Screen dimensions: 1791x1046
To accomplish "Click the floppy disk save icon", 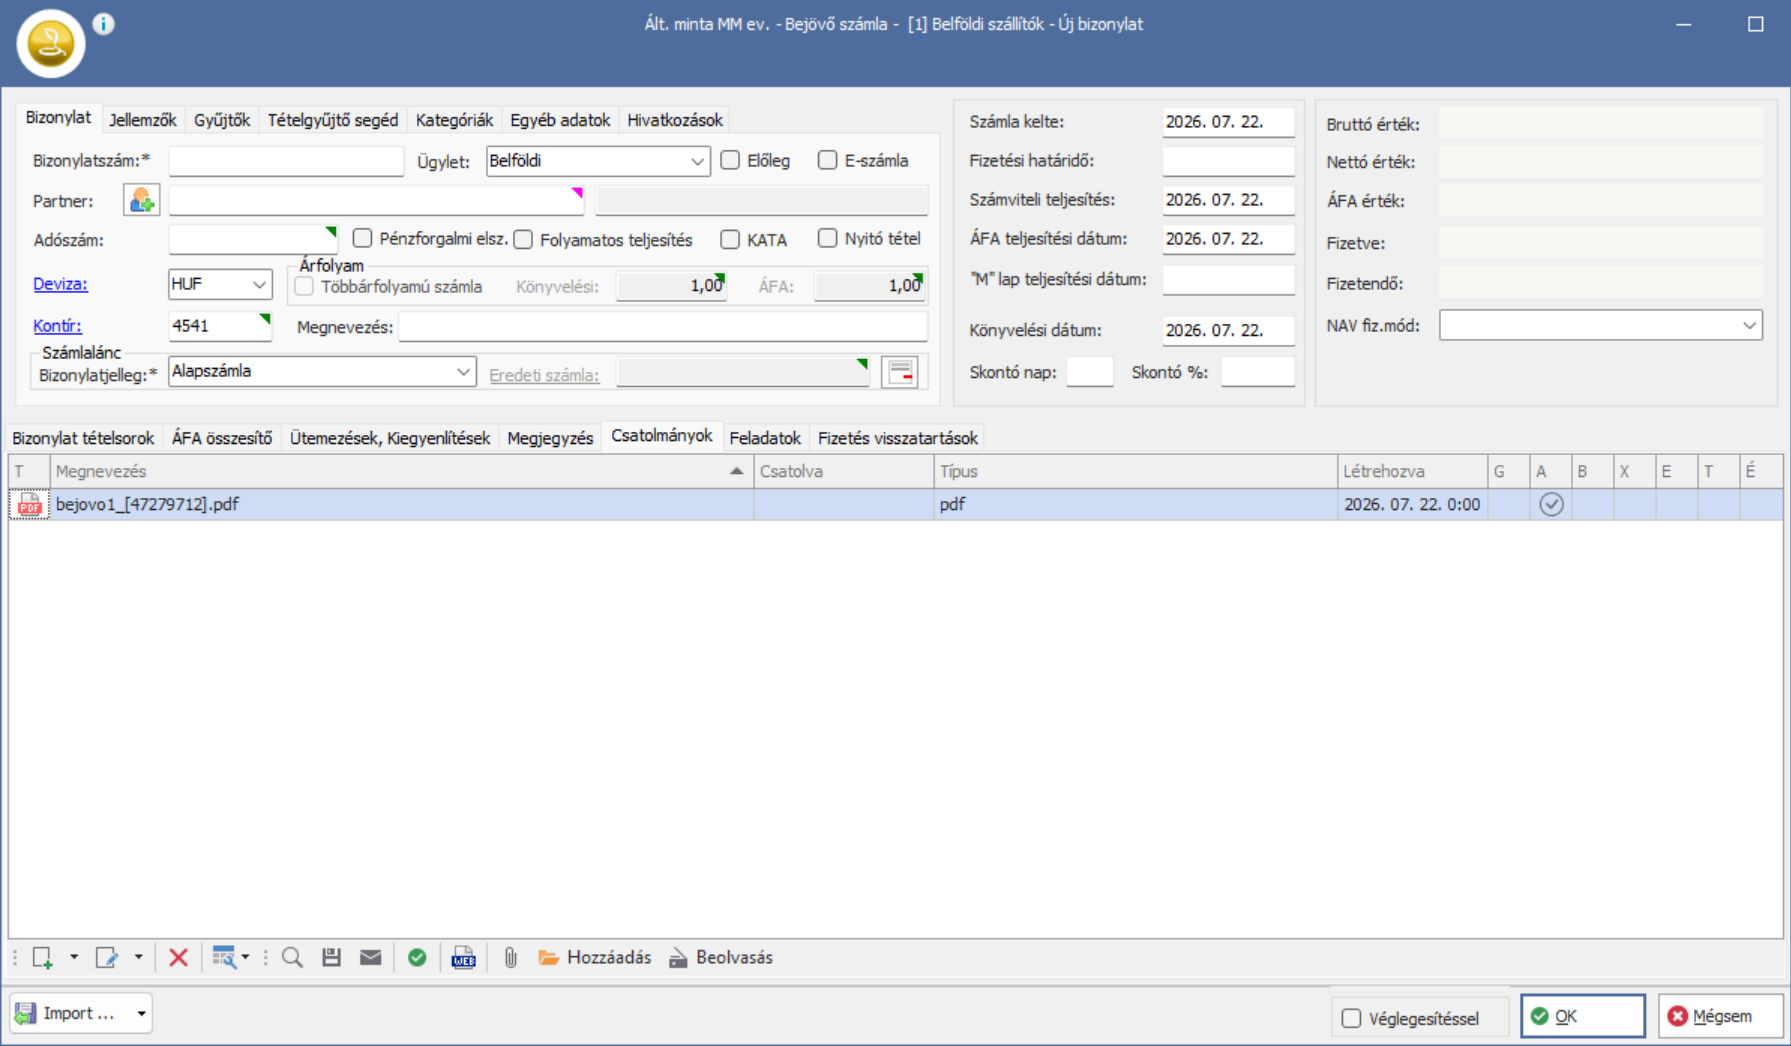I will click(331, 958).
